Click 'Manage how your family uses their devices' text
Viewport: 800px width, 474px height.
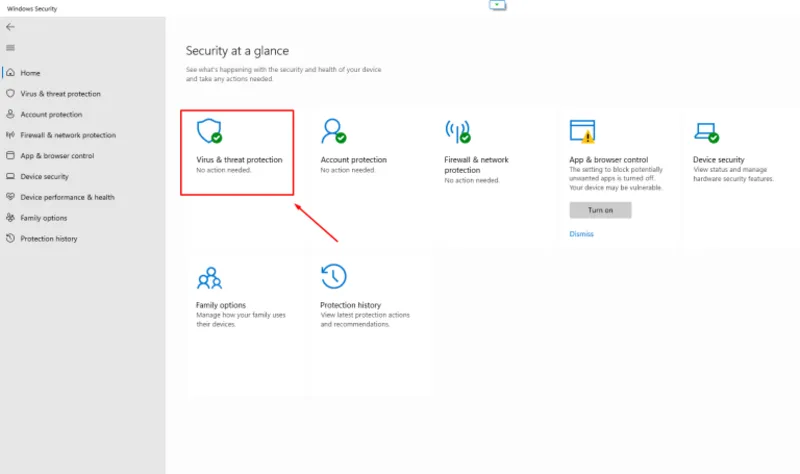[x=241, y=319]
